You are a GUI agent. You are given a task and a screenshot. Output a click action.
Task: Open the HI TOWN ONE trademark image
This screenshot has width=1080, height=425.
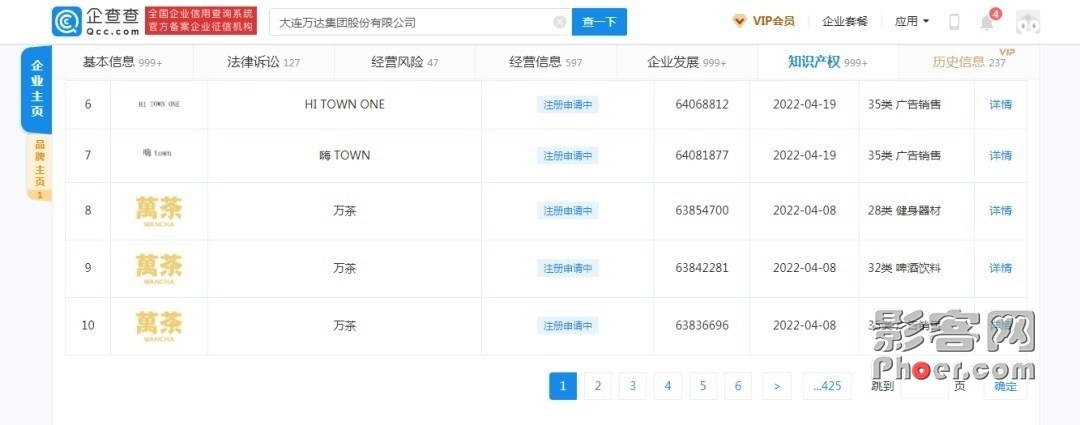pos(159,105)
